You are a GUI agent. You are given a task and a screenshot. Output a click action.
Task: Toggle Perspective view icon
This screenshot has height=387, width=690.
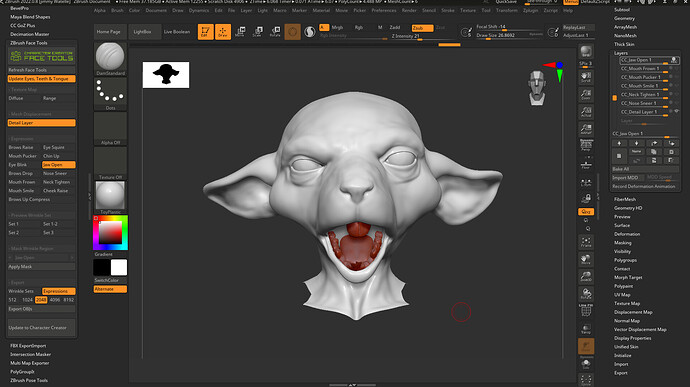click(x=586, y=146)
